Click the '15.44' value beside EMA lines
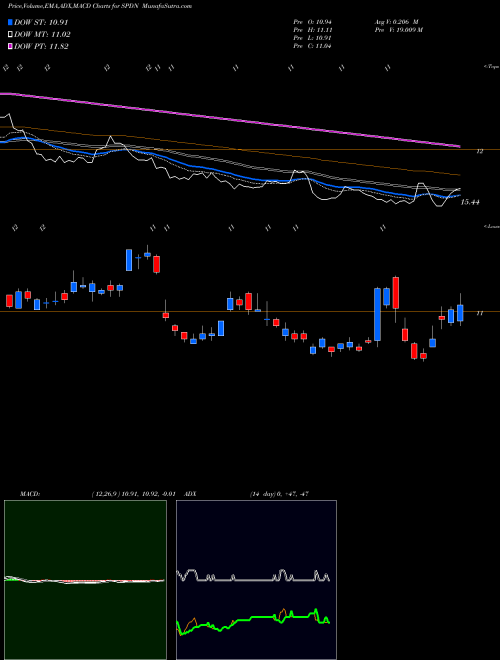500x660 pixels. (x=470, y=202)
